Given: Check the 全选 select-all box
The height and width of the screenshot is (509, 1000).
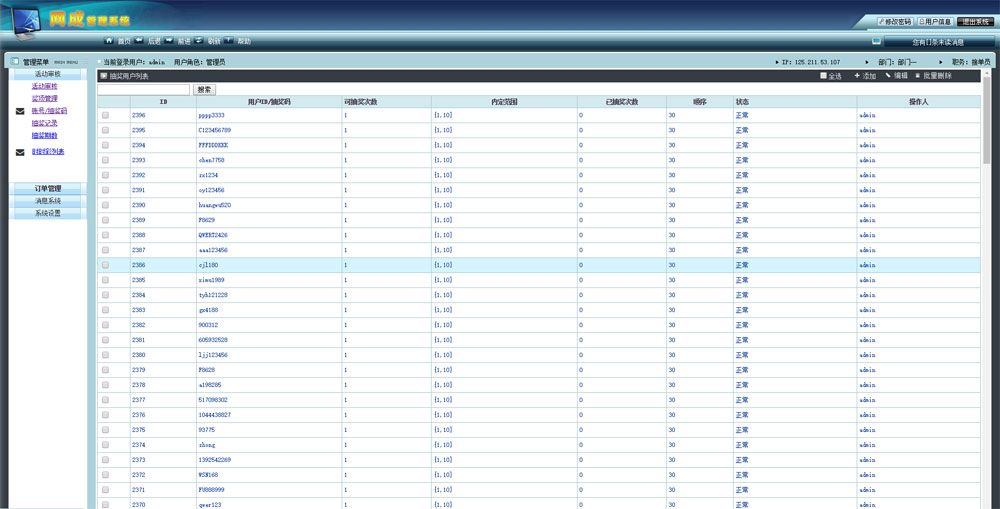Looking at the screenshot, I should point(823,75).
